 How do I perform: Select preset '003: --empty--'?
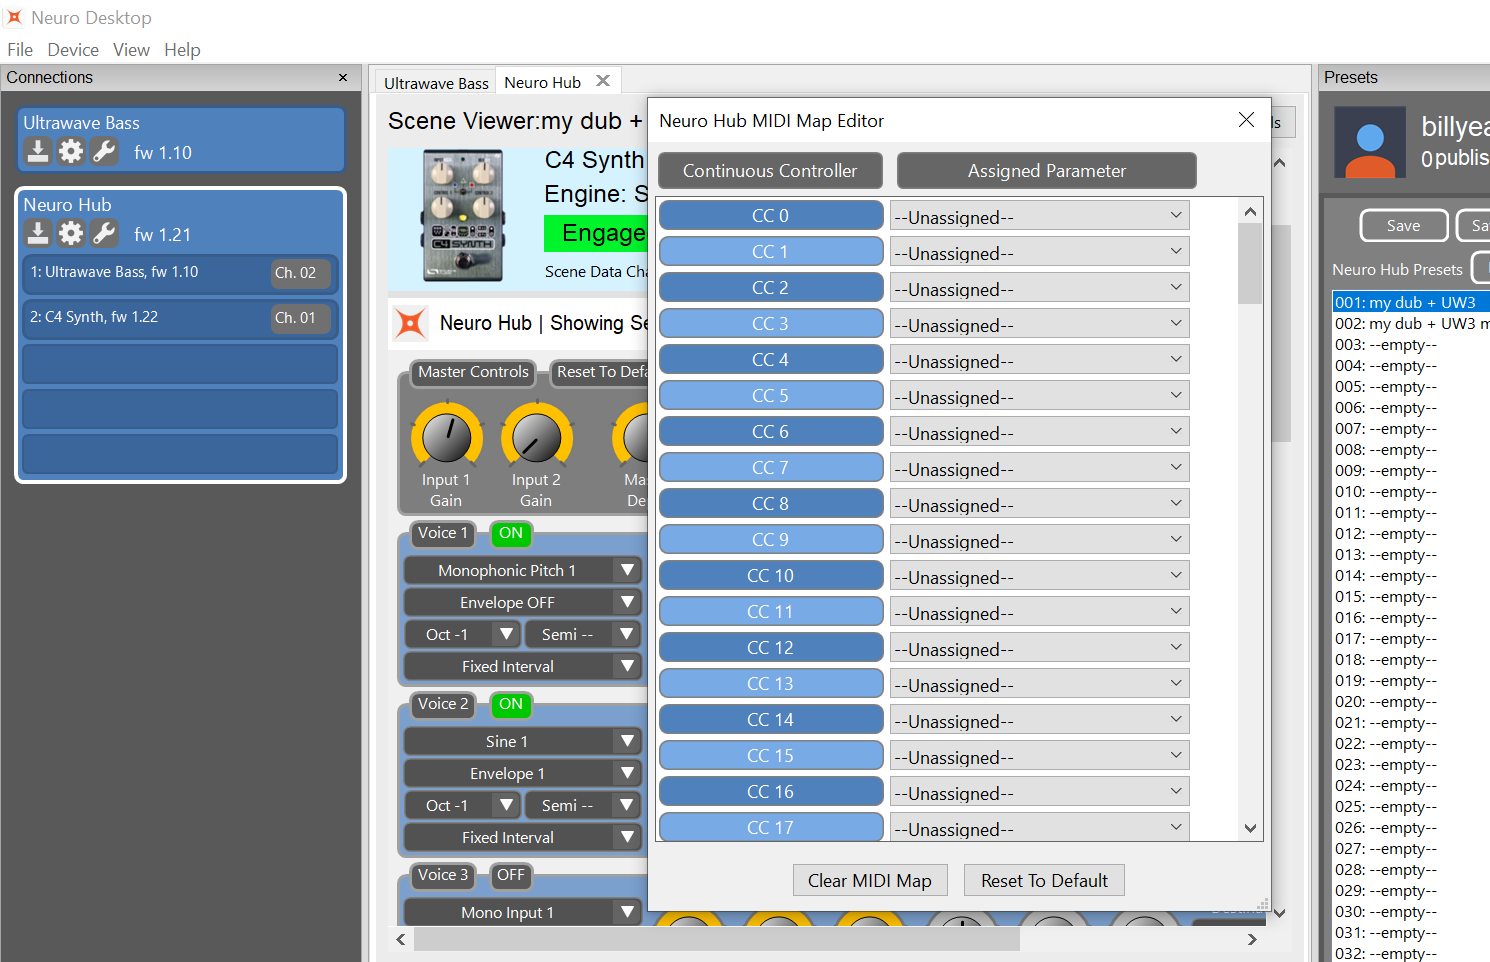pos(1411,344)
